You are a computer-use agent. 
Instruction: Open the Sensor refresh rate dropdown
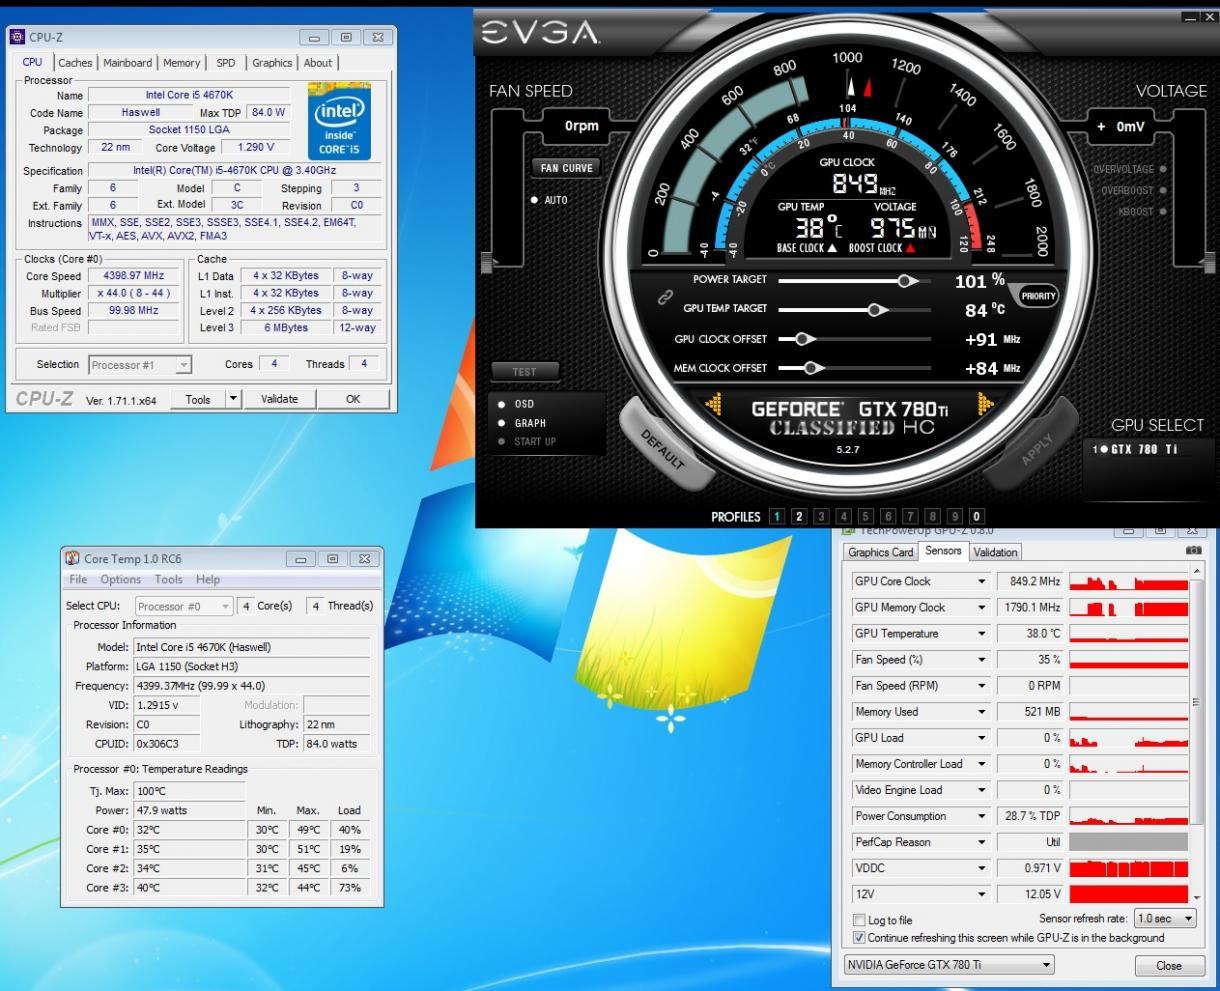click(1166, 918)
